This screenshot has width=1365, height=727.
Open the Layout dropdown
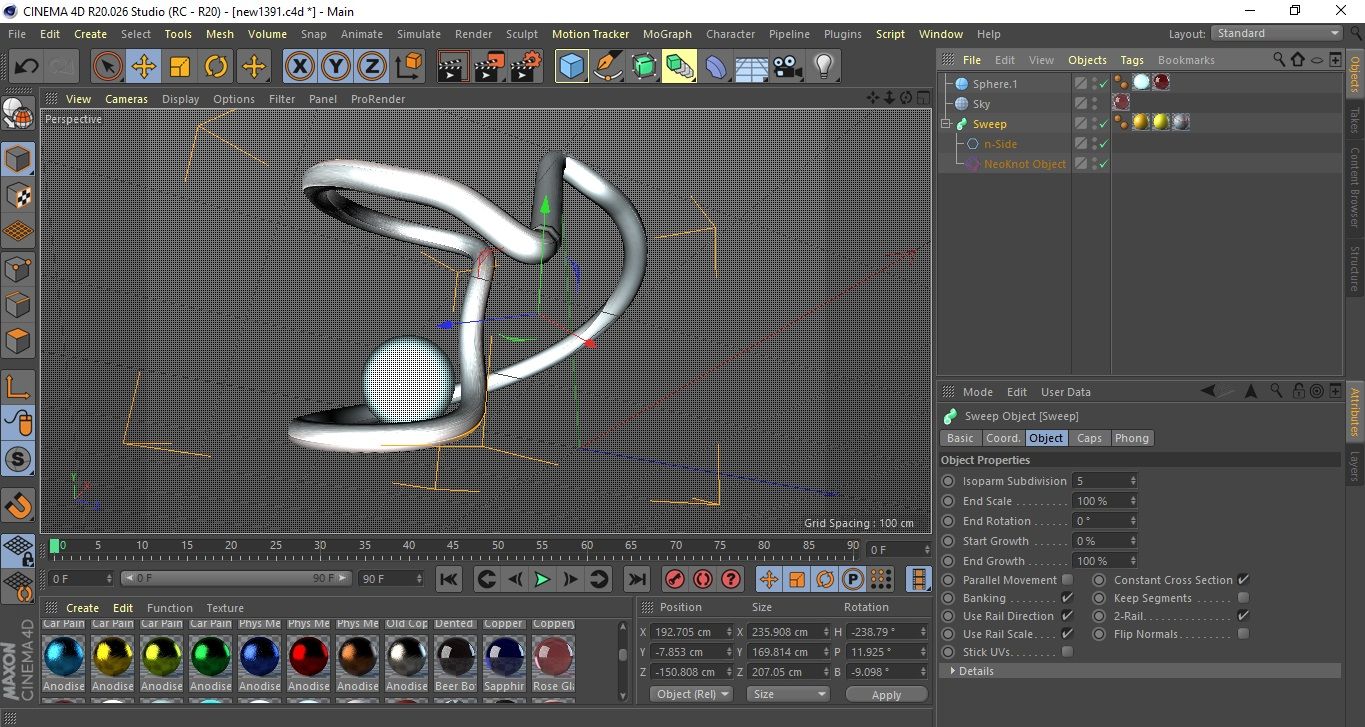(1277, 33)
